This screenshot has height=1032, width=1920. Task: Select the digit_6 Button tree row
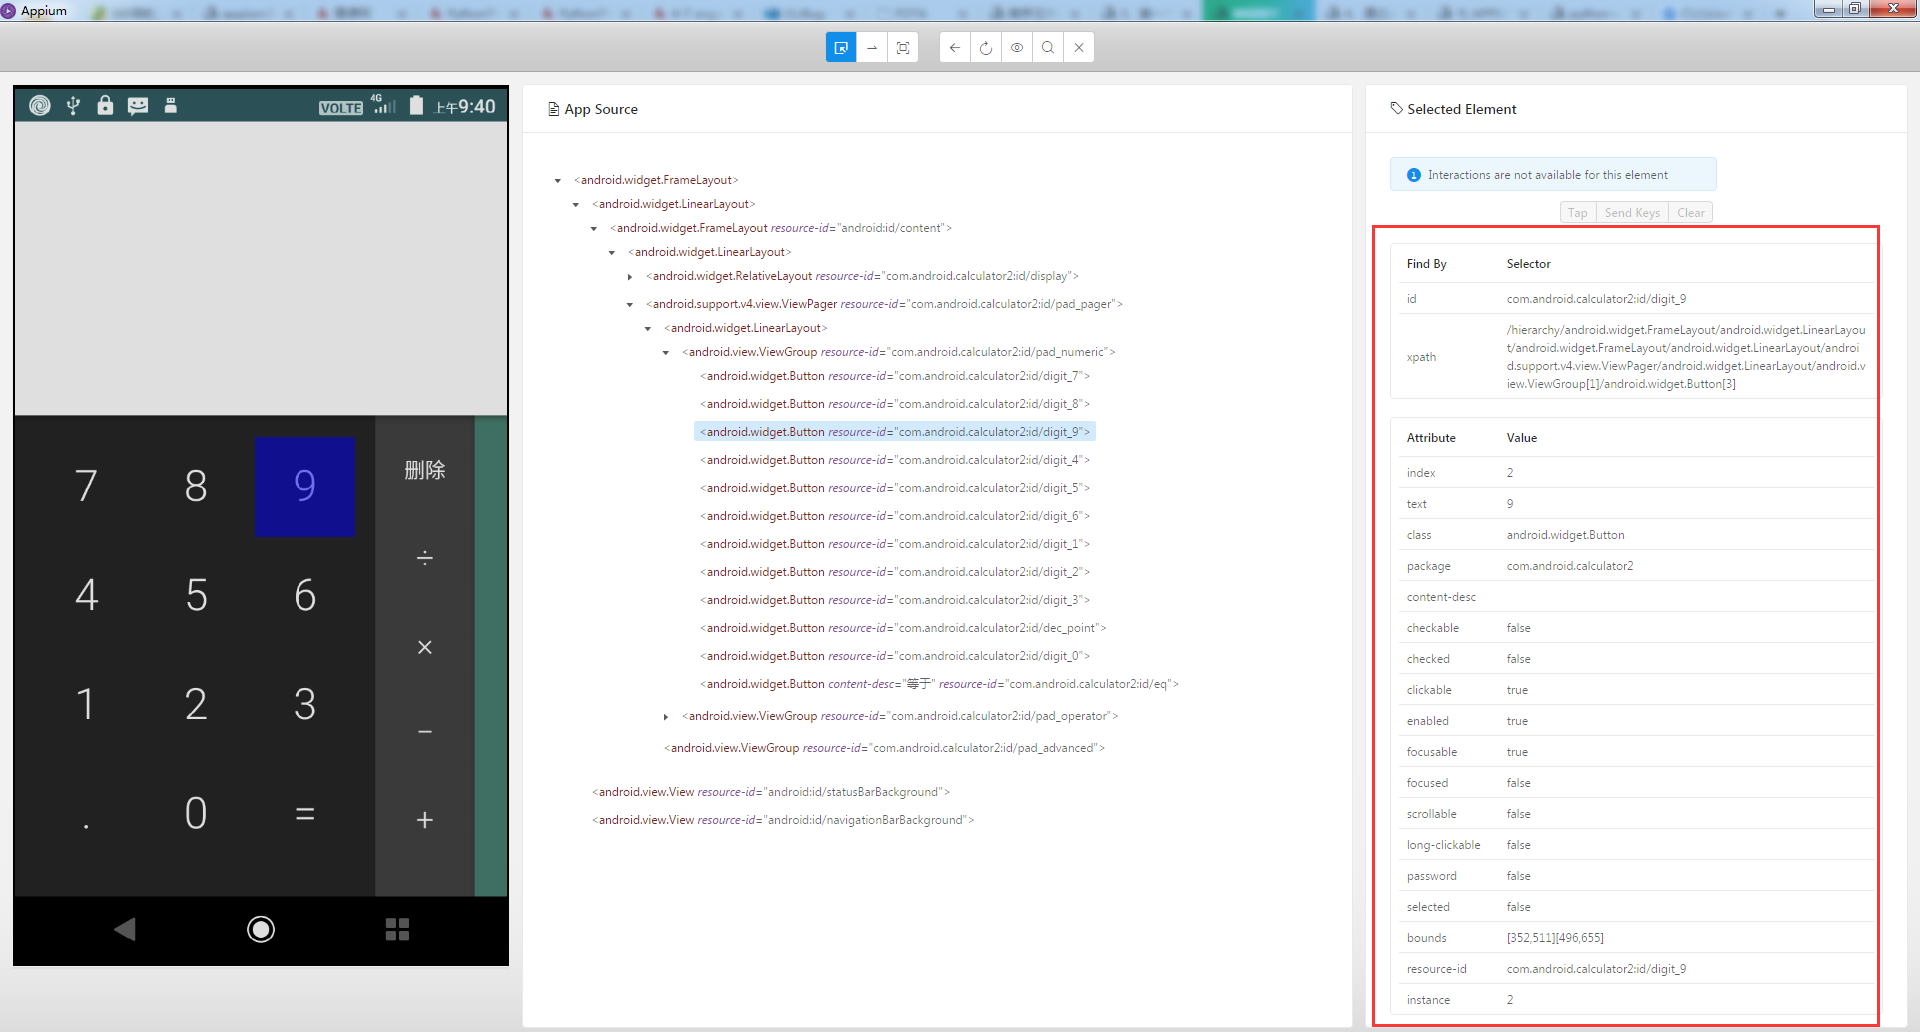pyautogui.click(x=895, y=516)
